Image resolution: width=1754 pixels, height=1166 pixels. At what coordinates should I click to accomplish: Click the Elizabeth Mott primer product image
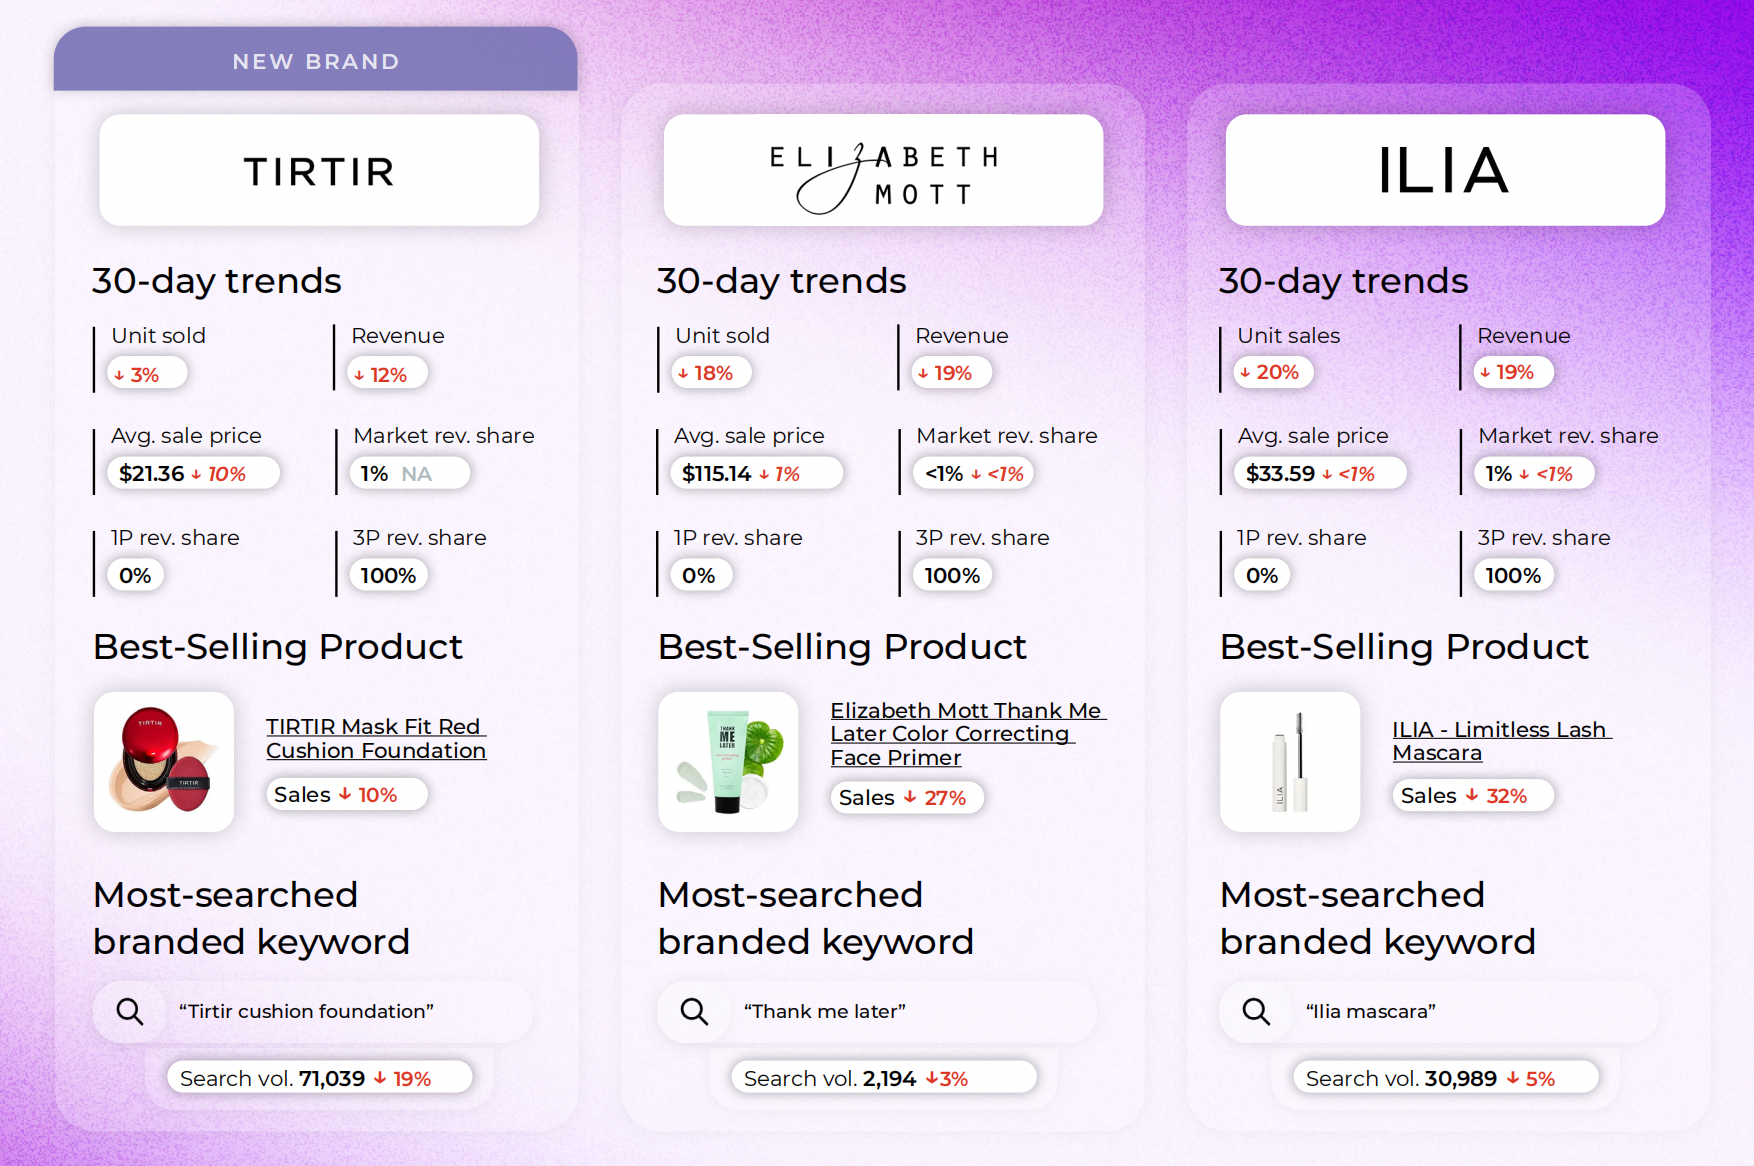[x=728, y=762]
